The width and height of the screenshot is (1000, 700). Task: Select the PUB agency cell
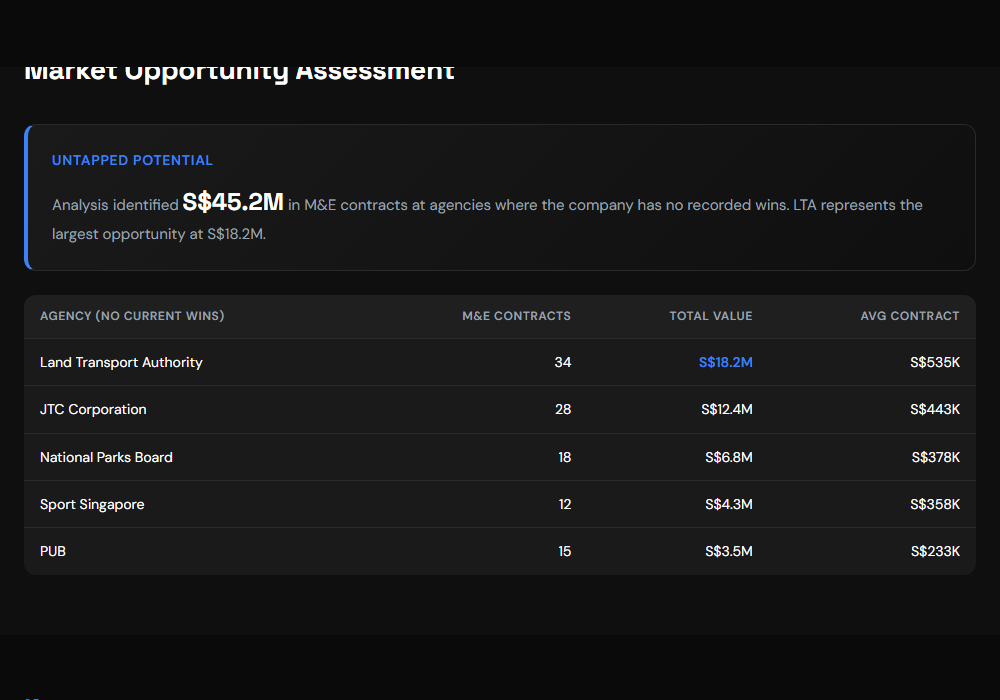(x=53, y=551)
